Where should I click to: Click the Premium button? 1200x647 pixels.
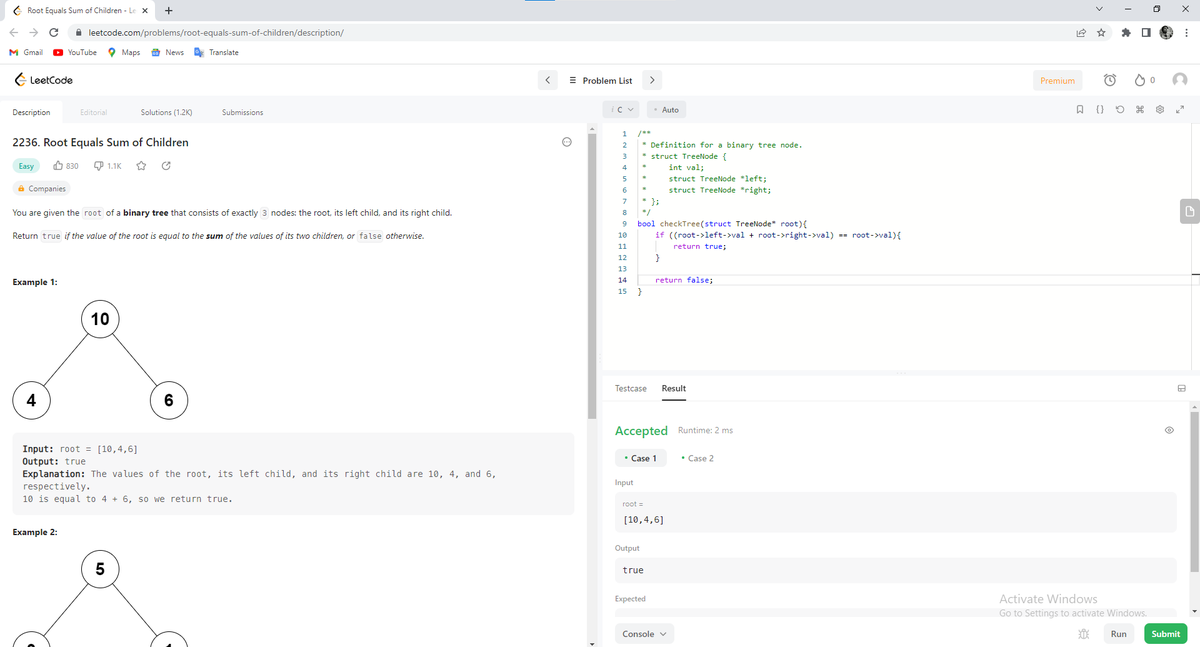(x=1057, y=80)
